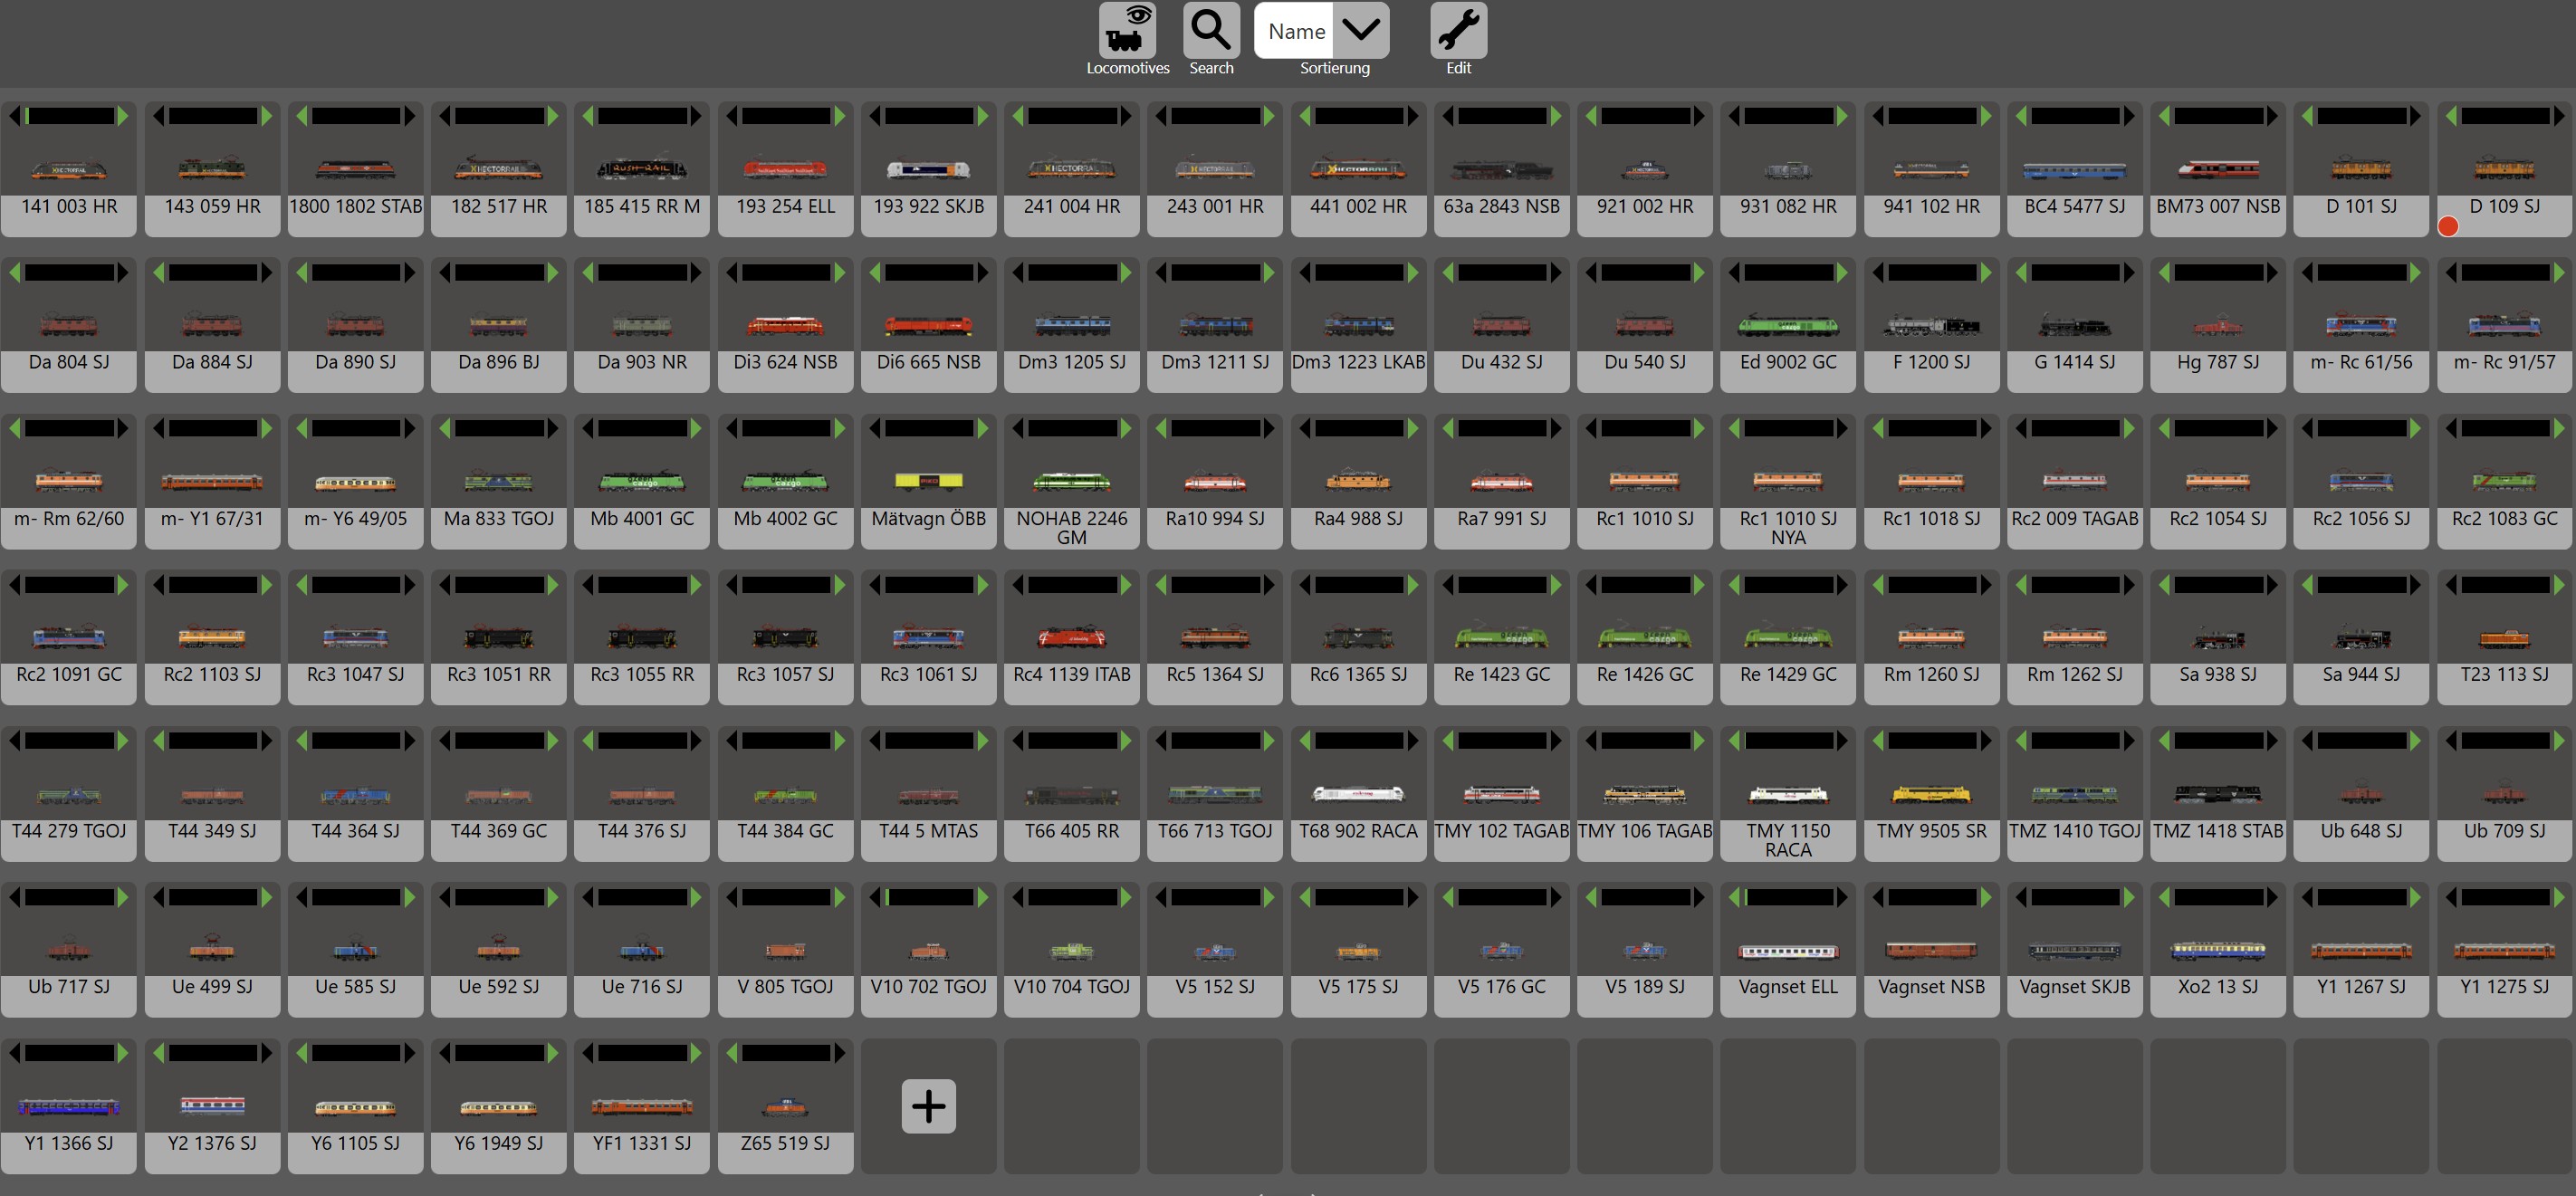Select the Mätvagn ÖBB wagon image
Screen dimensions: 2576x1196
tap(928, 481)
